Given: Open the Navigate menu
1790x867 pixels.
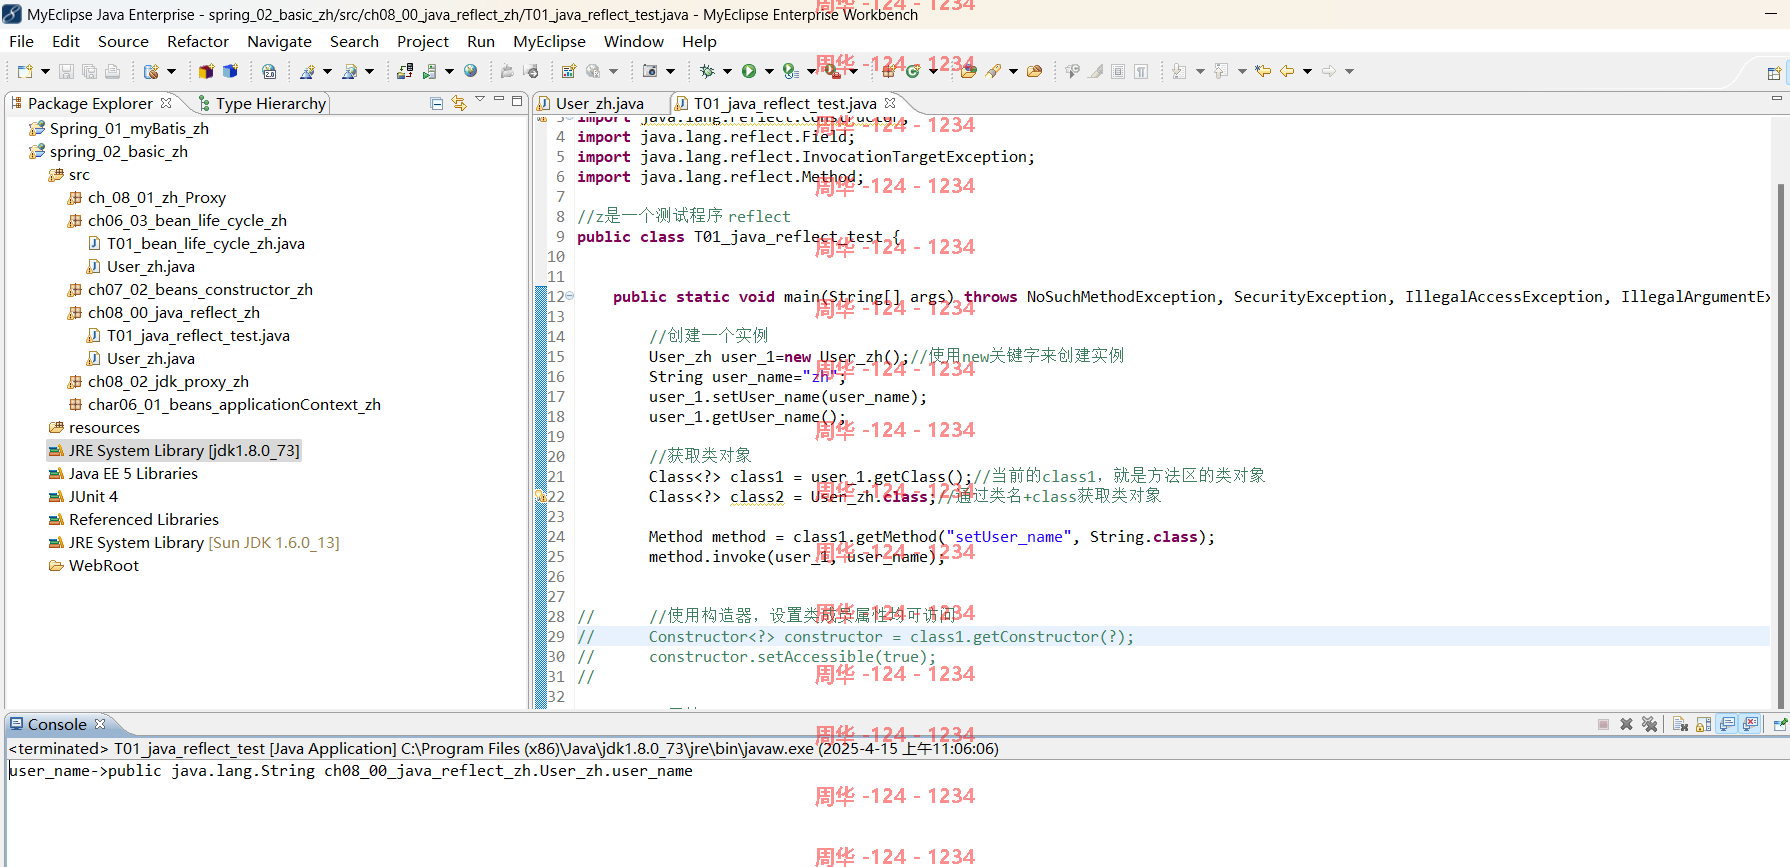Looking at the screenshot, I should [279, 41].
